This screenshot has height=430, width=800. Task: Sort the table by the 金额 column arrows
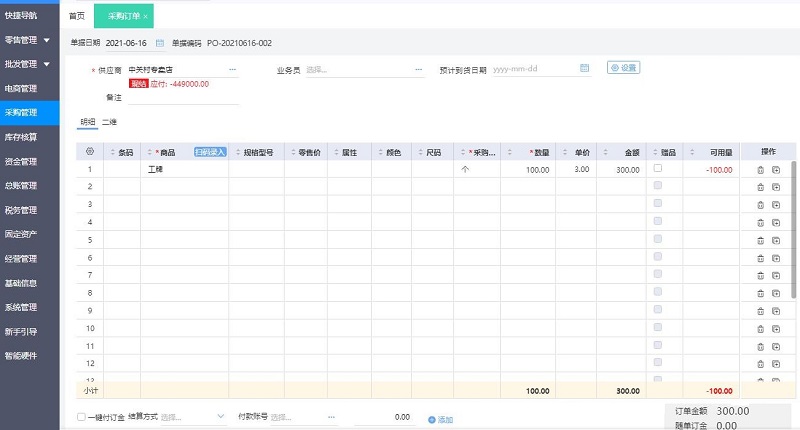[x=606, y=152]
